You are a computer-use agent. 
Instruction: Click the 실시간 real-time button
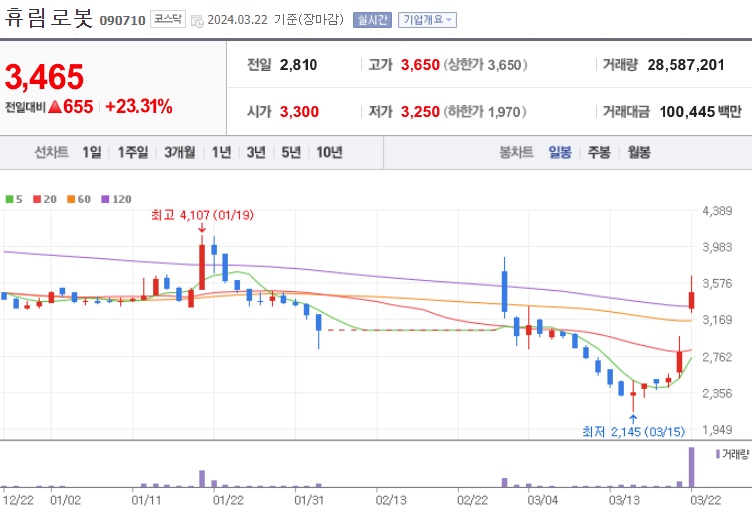pyautogui.click(x=372, y=20)
